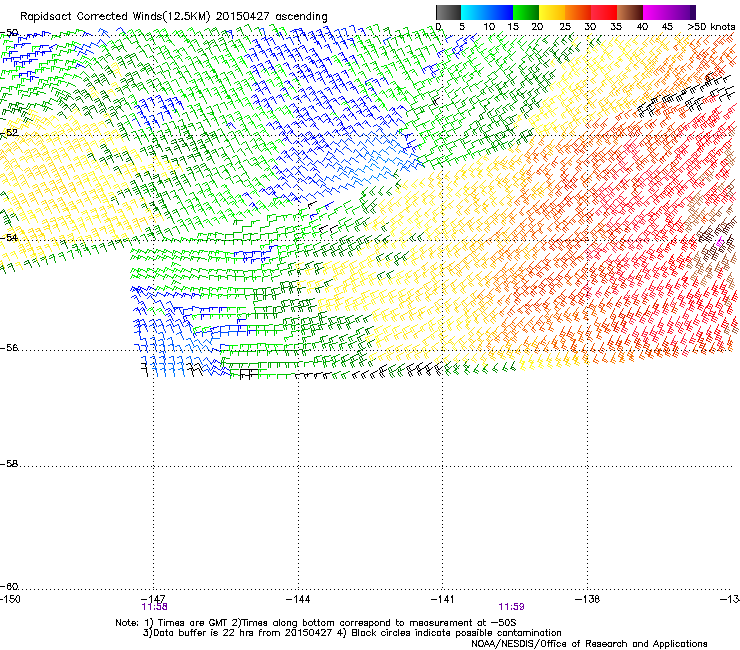Click the purple 11:59 time marker
The height and width of the screenshot is (650, 740).
point(512,607)
